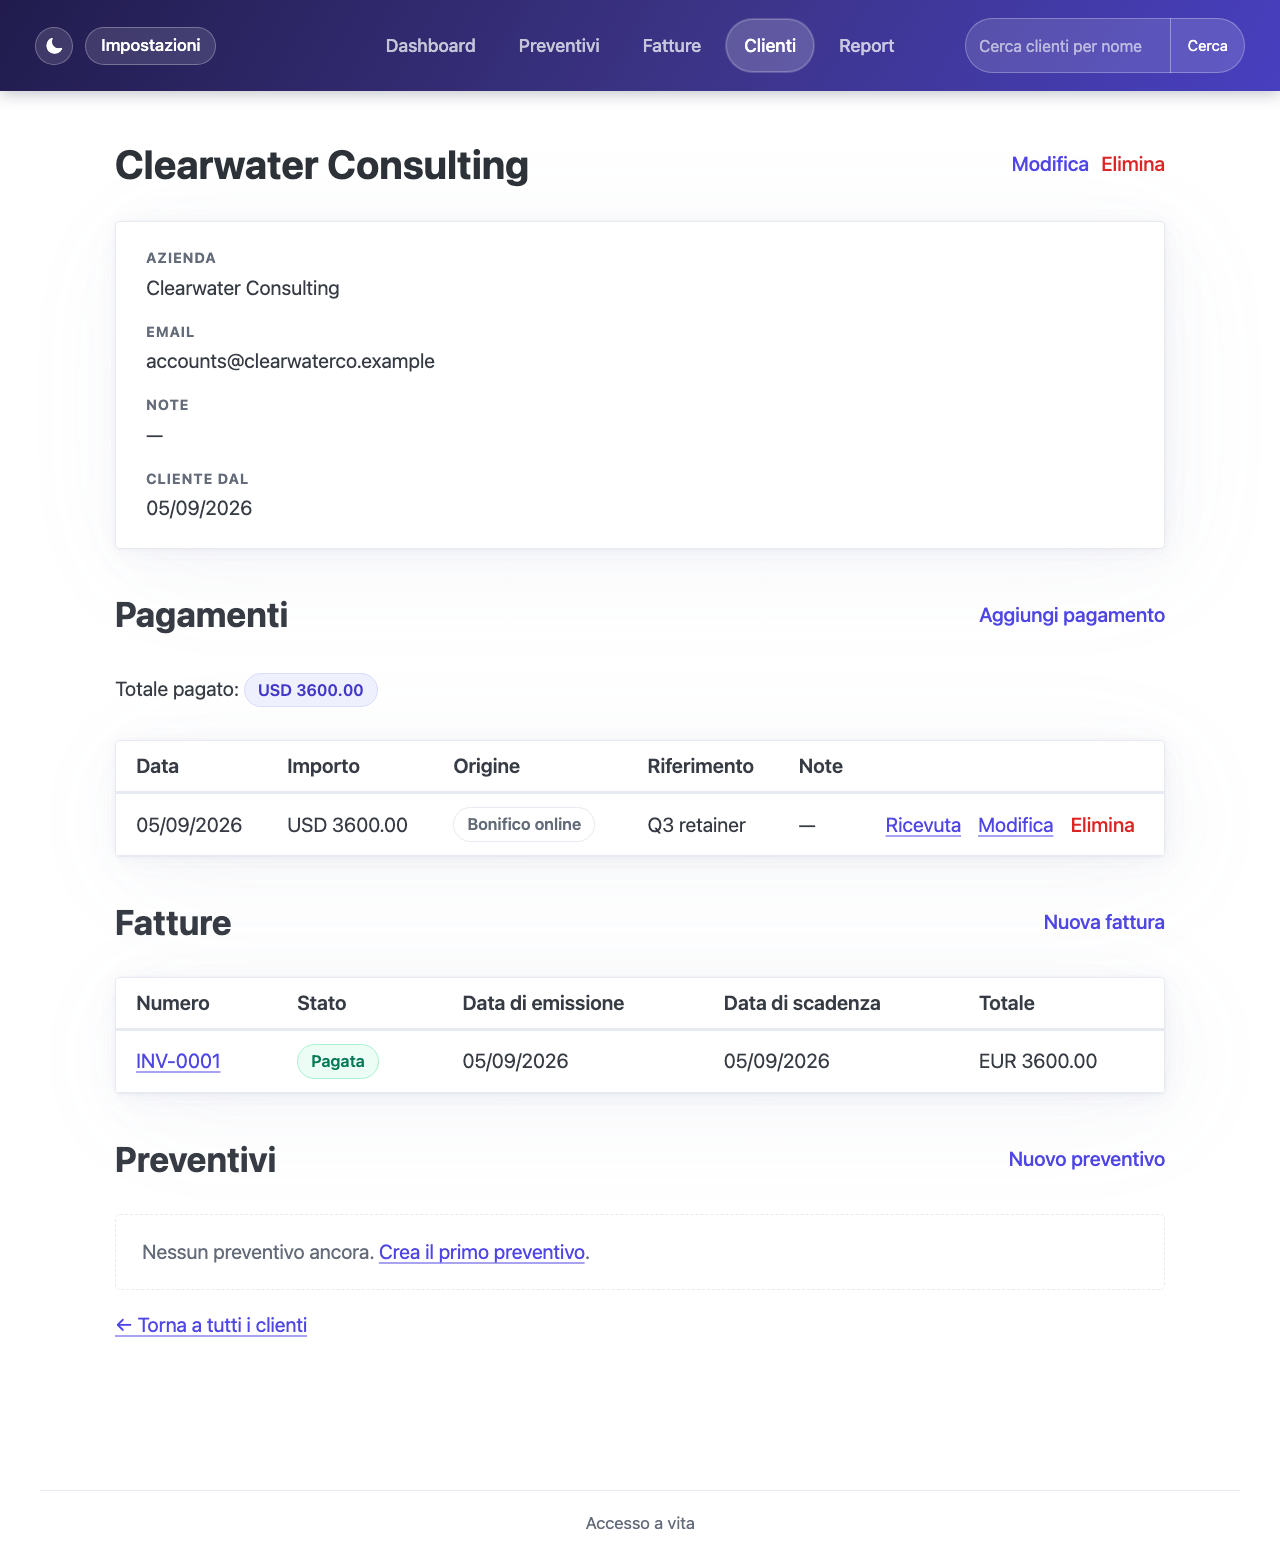Screen dimensions: 1280x1557
Task: Click Modifica next to client title
Action: [1050, 164]
